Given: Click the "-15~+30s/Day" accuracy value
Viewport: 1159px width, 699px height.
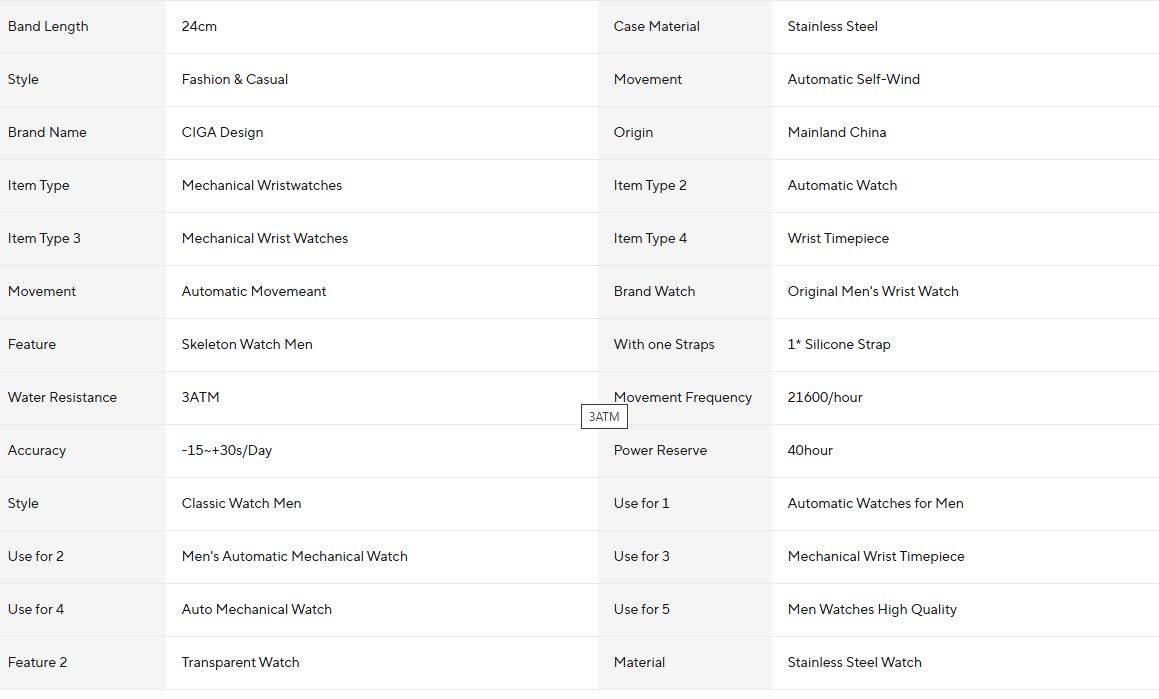Looking at the screenshot, I should [x=227, y=451].
